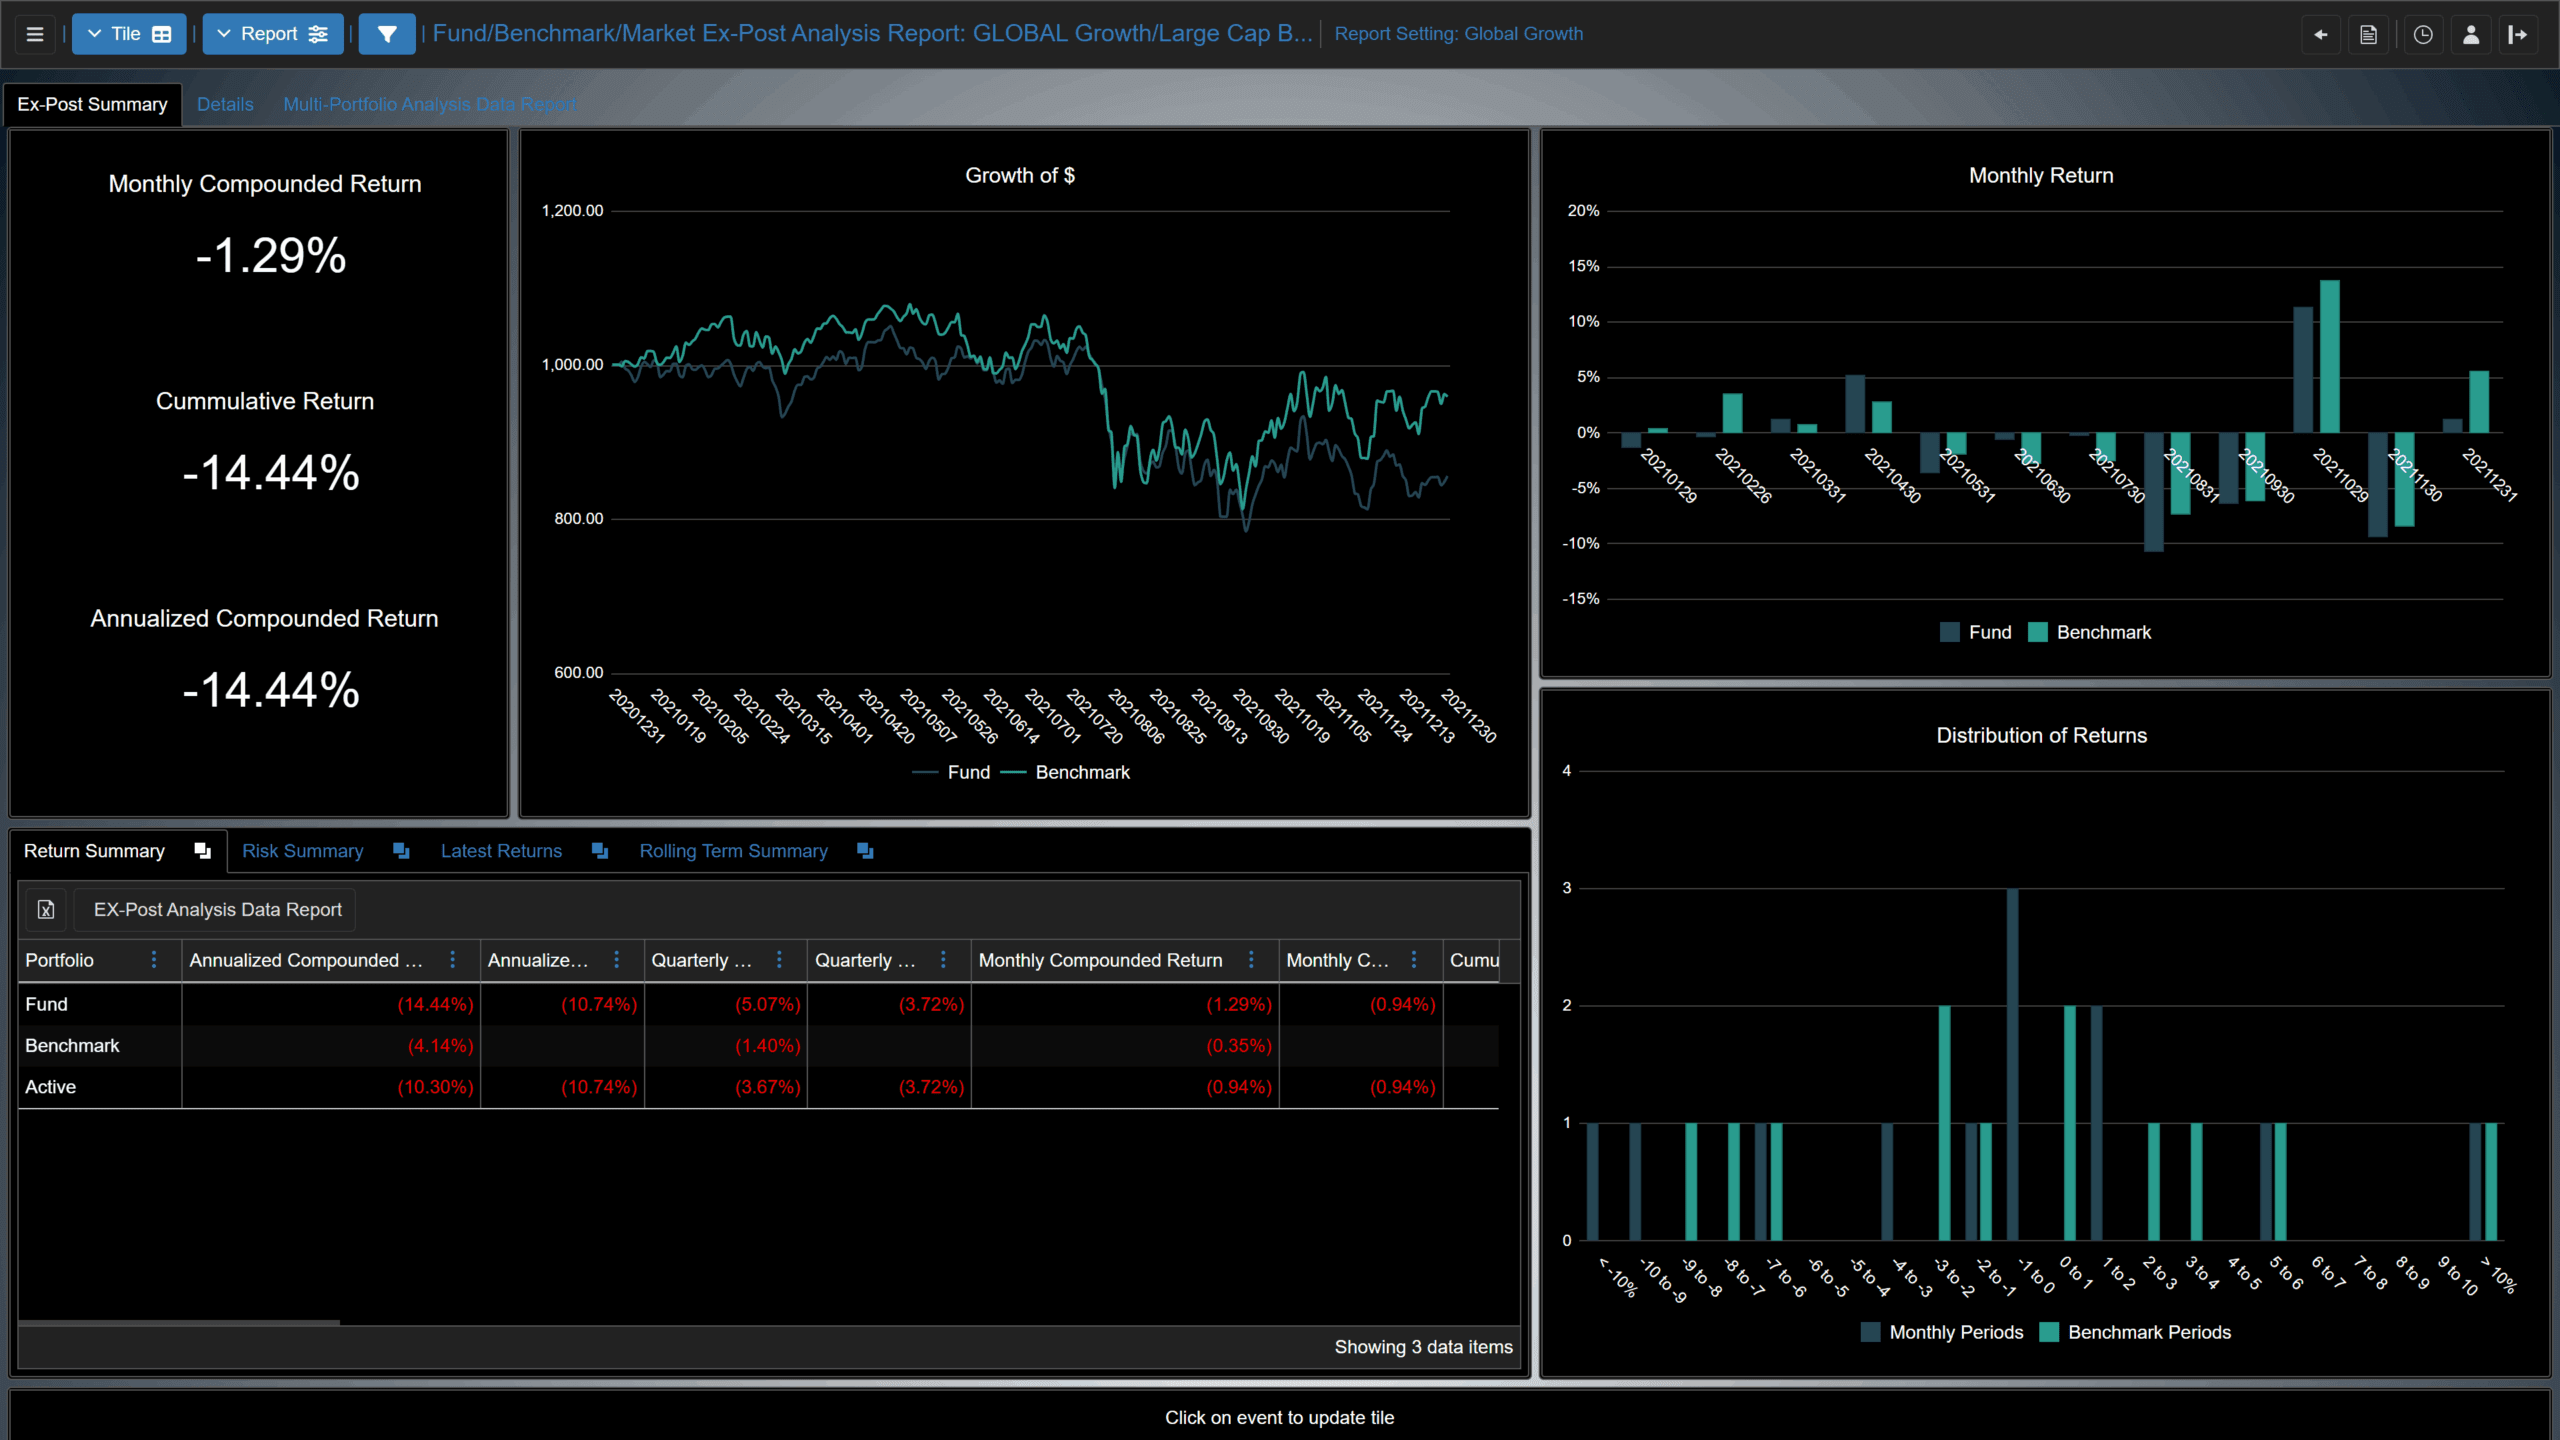Select the Latest Returns tab

(501, 851)
